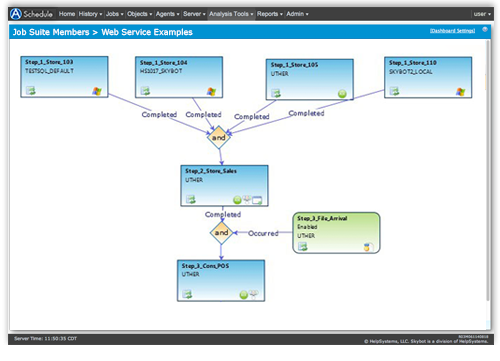This screenshot has height=361, width=500.
Task: Go to the Home menu item
Action: click(67, 14)
